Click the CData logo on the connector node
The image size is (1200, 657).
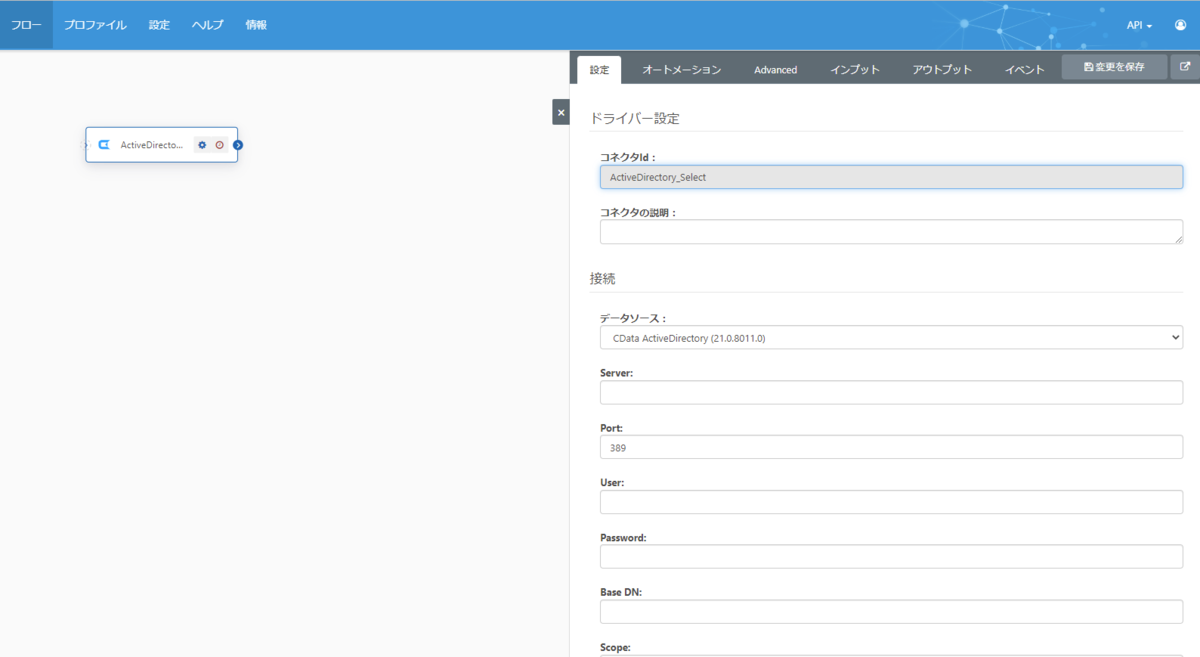click(x=104, y=145)
